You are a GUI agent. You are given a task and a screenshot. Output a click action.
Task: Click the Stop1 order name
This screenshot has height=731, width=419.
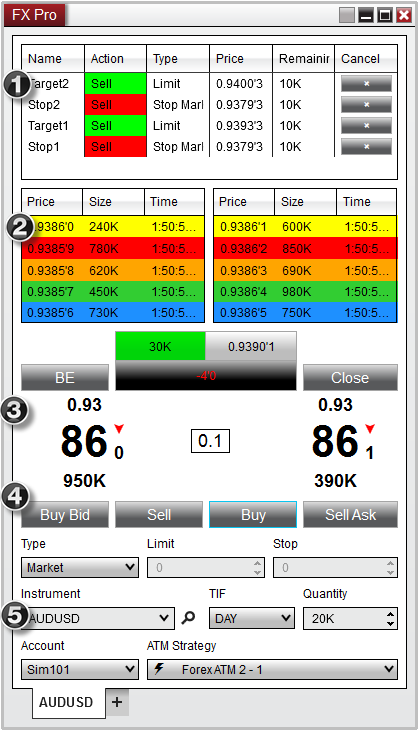coord(44,147)
